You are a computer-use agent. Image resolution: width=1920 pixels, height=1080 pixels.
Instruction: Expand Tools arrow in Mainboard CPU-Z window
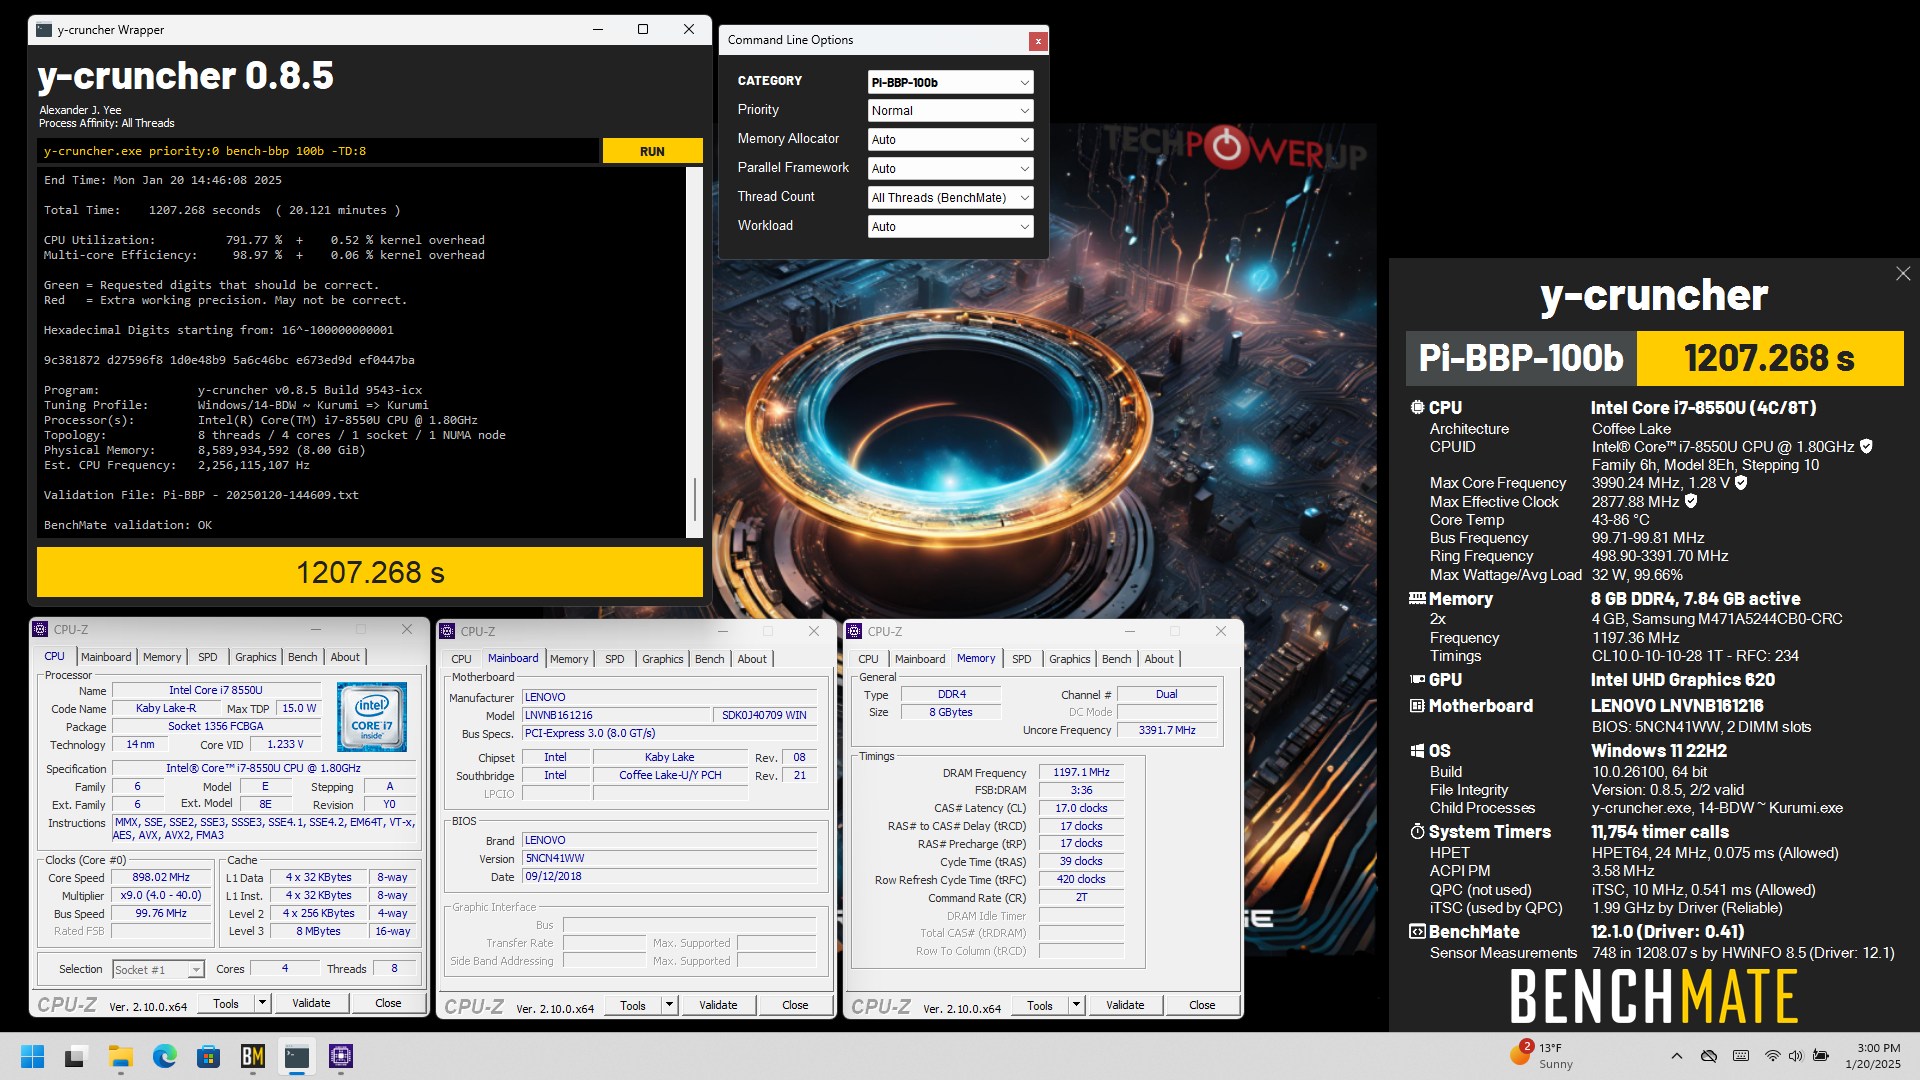point(669,1005)
